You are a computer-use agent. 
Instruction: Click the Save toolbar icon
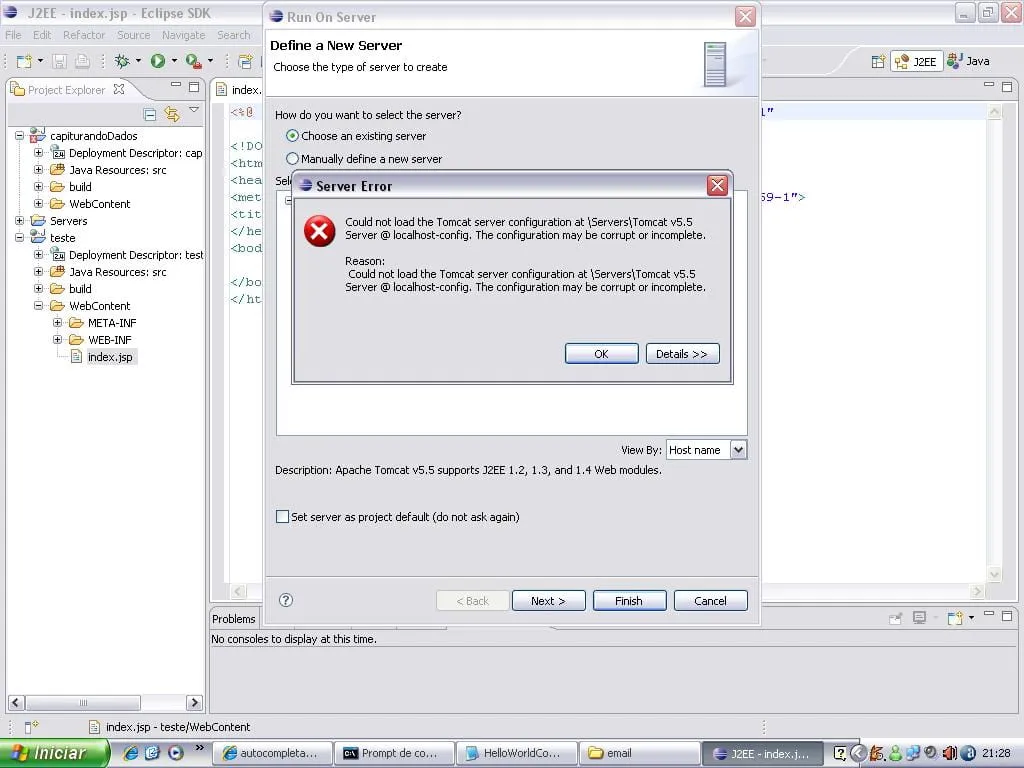pos(59,61)
